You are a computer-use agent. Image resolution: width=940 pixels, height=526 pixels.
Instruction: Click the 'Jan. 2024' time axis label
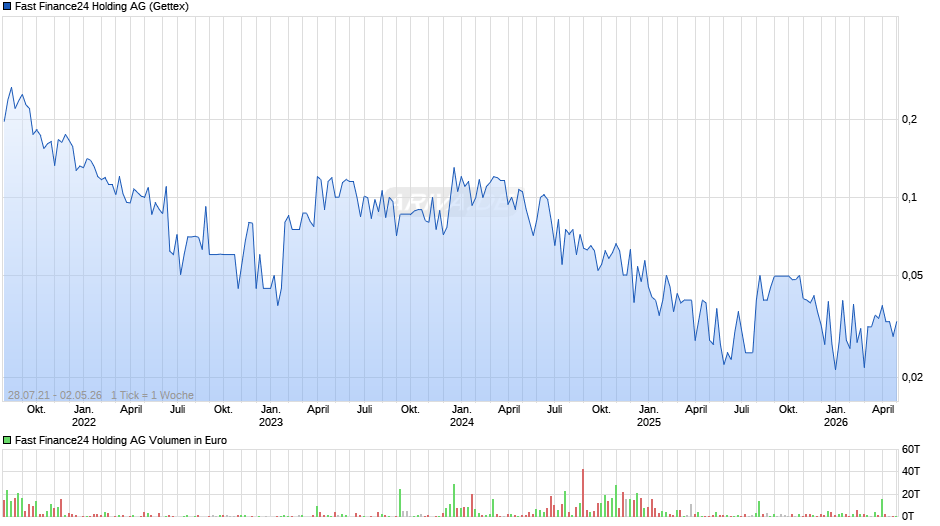[x=462, y=416]
